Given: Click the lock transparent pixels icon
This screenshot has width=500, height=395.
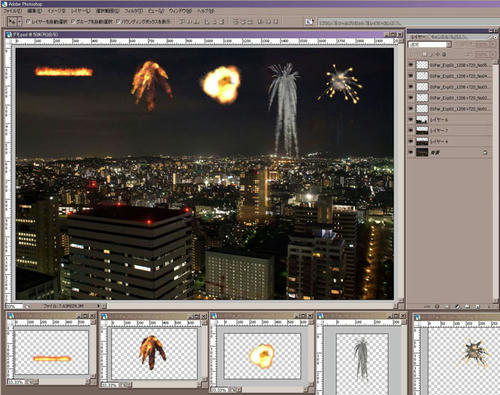Looking at the screenshot, I should 424,54.
